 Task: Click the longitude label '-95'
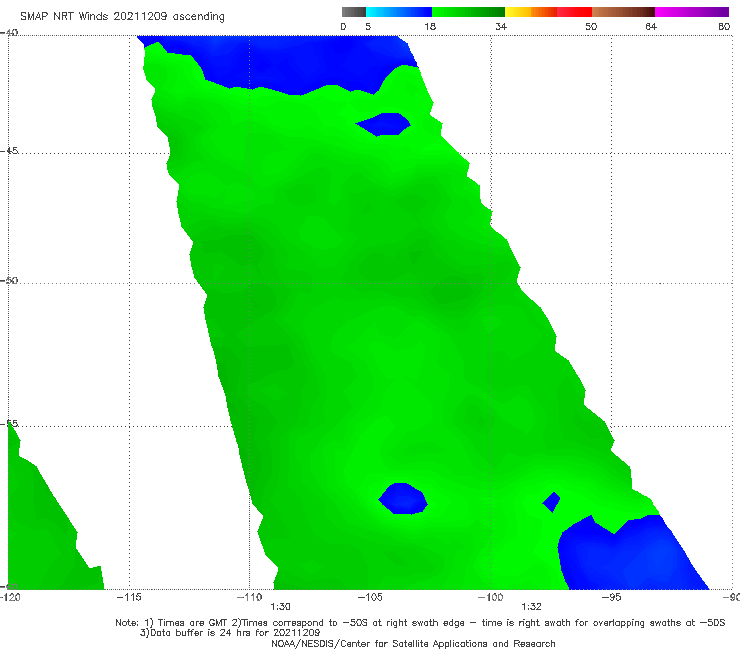(611, 597)
